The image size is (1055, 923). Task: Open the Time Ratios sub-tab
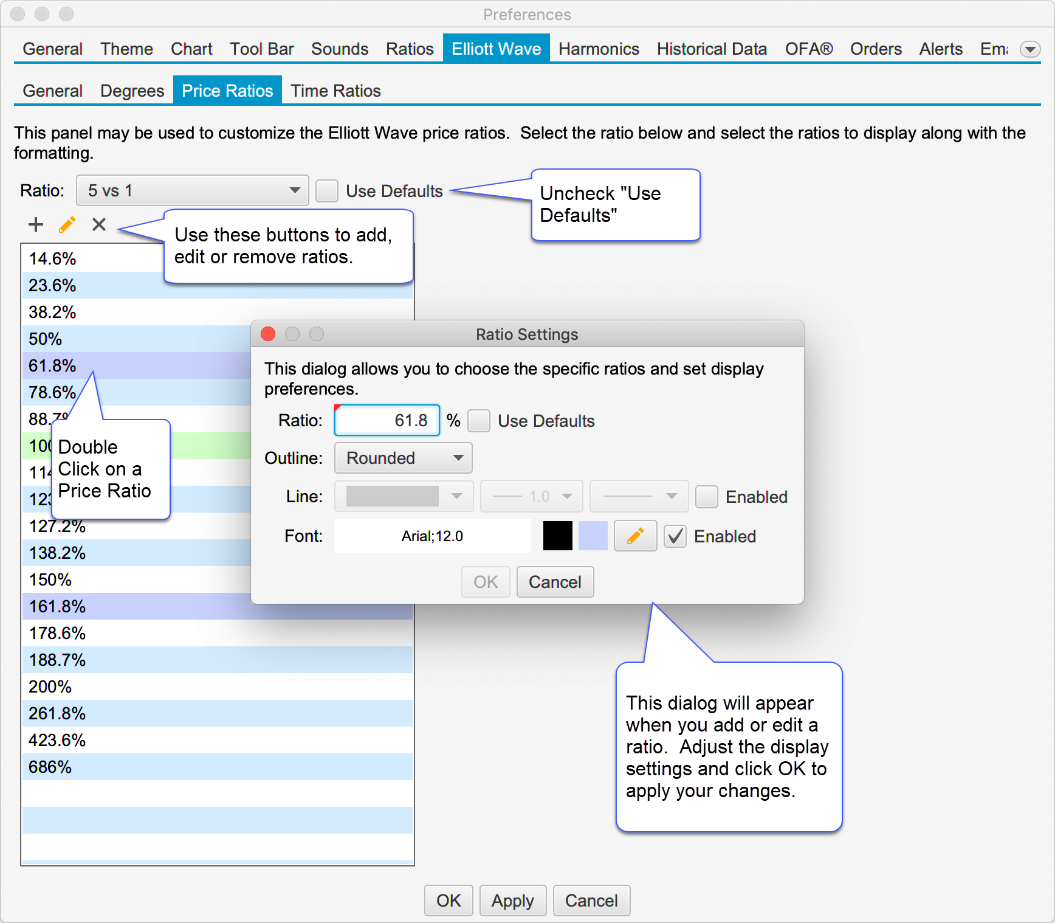coord(335,91)
